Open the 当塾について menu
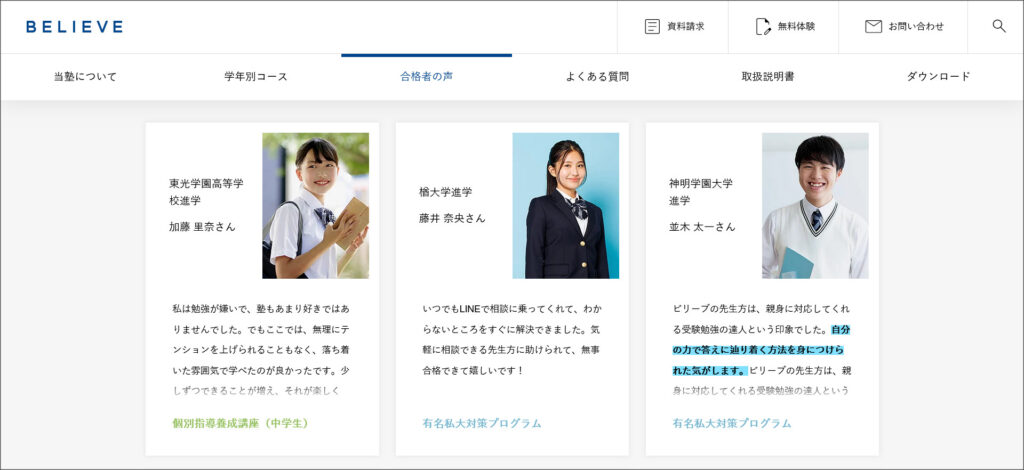 point(86,76)
